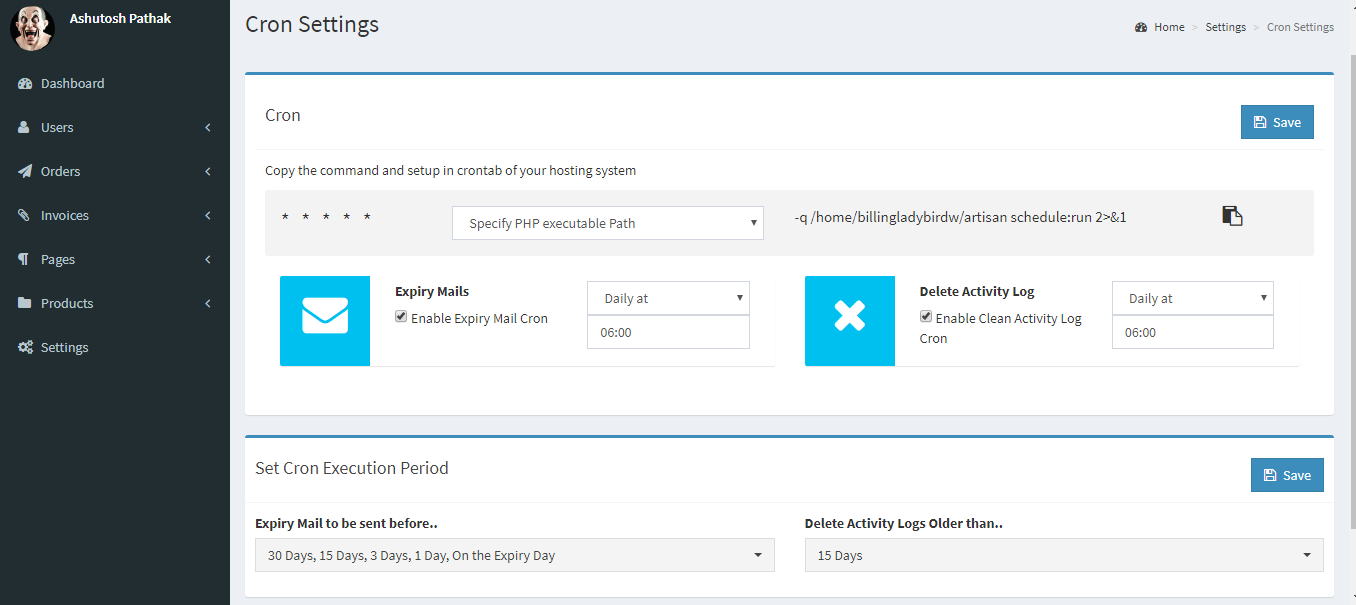
Task: Uncheck Enable Clean Activity Log Cron
Action: click(926, 317)
